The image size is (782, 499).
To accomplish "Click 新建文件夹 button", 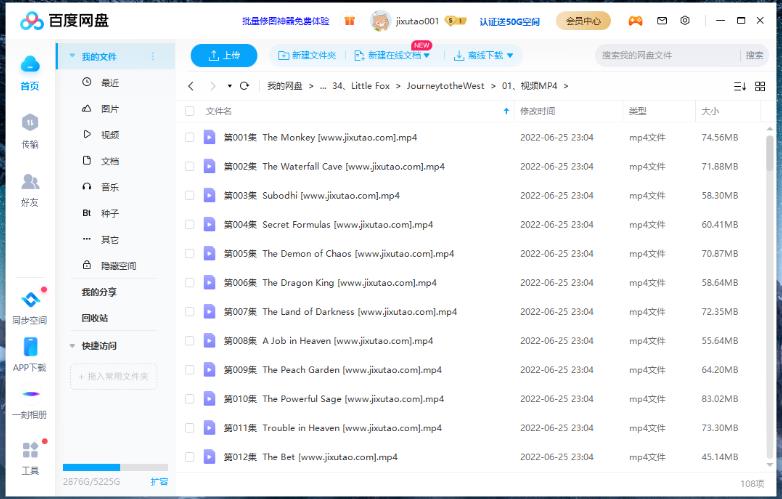I will click(x=307, y=55).
